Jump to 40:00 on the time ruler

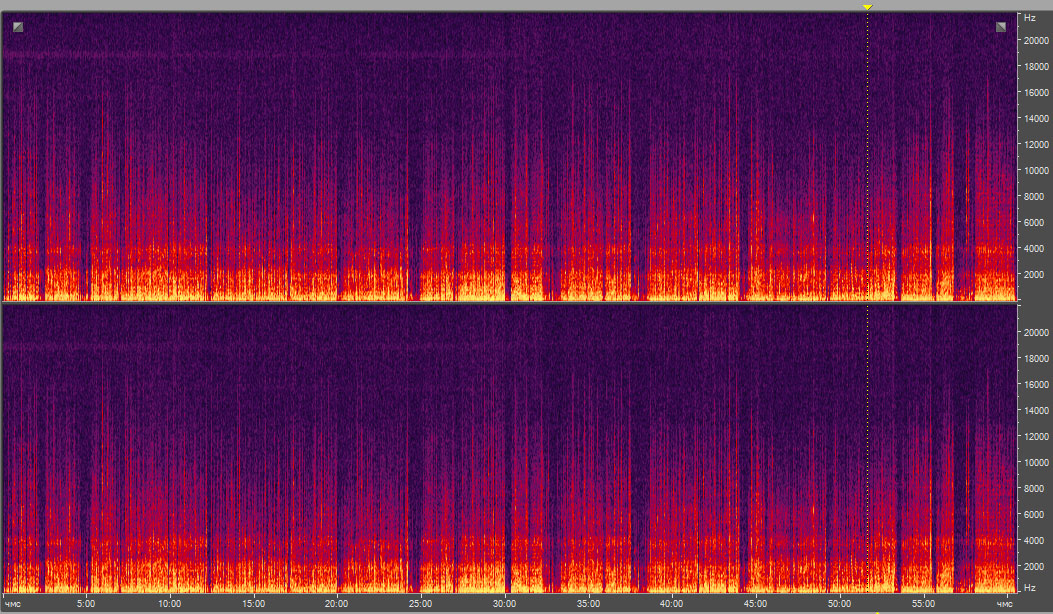672,604
